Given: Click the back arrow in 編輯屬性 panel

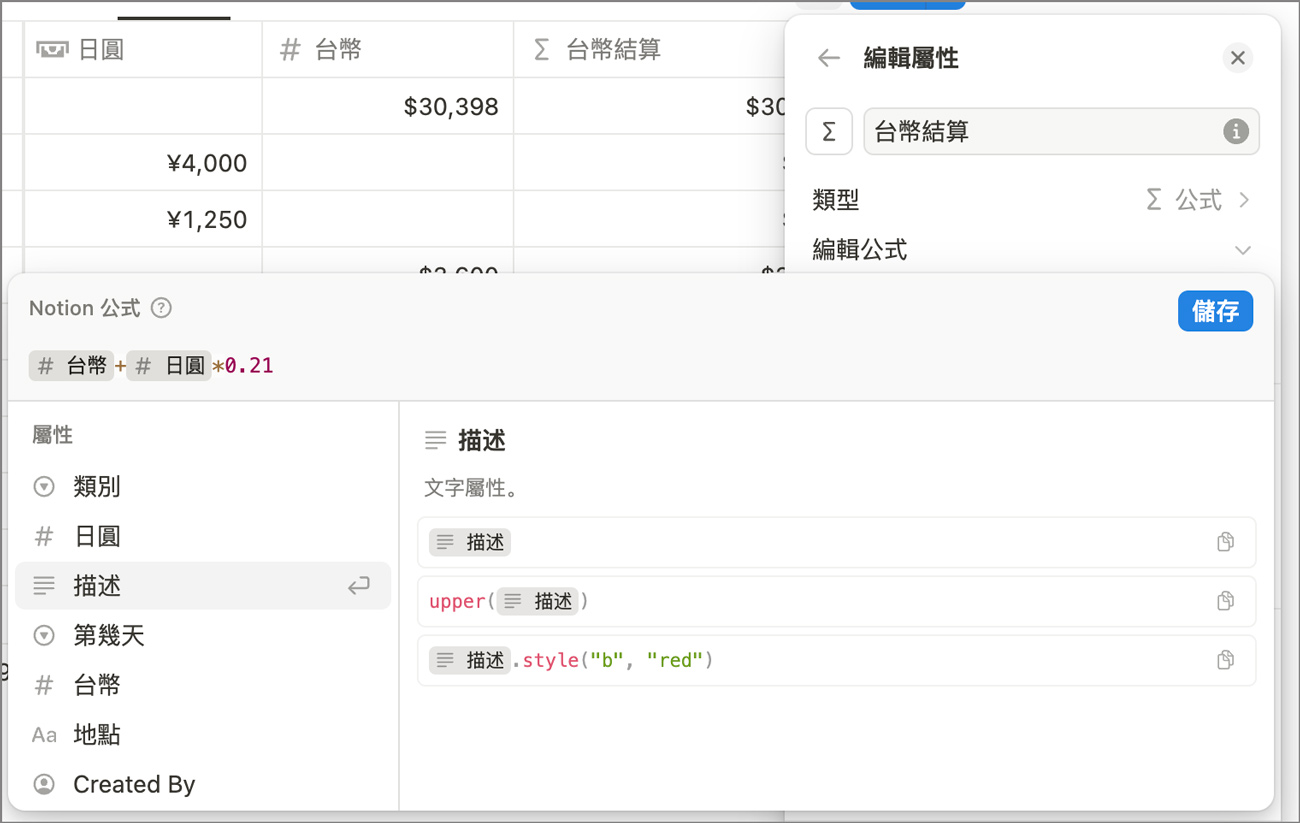Looking at the screenshot, I should 828,58.
